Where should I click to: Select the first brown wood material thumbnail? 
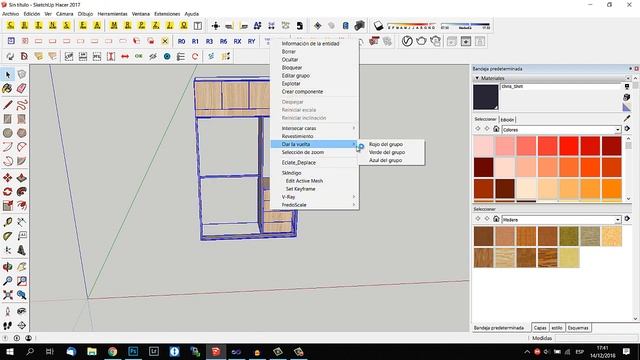coord(484,236)
